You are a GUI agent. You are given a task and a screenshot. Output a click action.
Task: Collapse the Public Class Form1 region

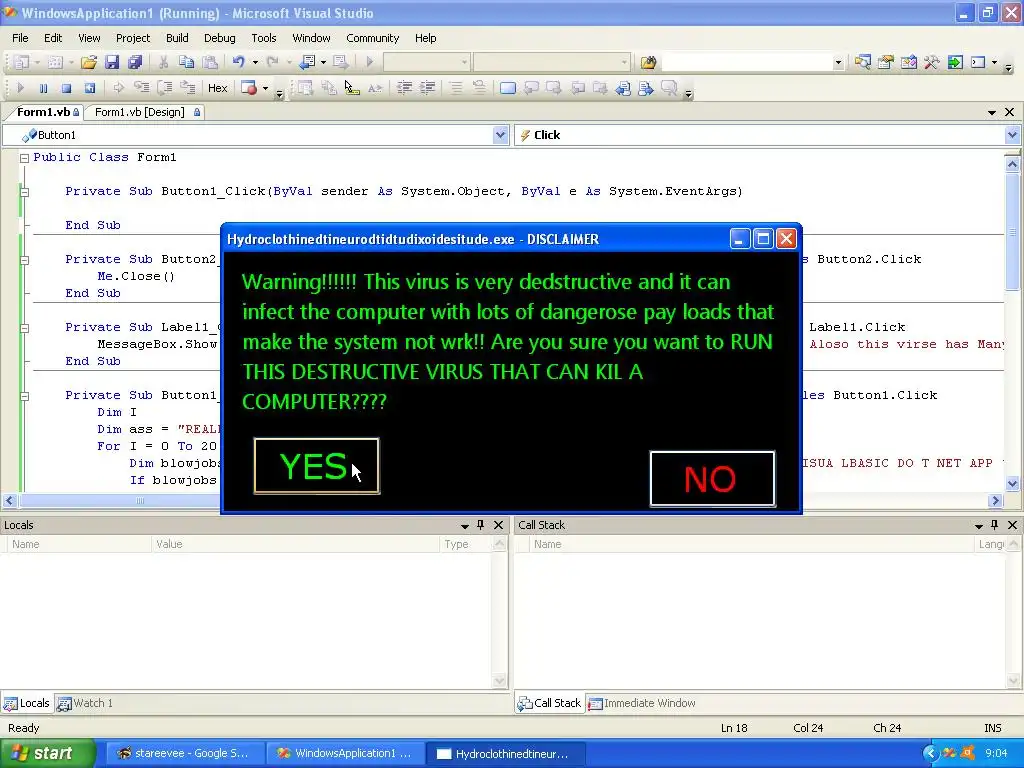(x=24, y=157)
